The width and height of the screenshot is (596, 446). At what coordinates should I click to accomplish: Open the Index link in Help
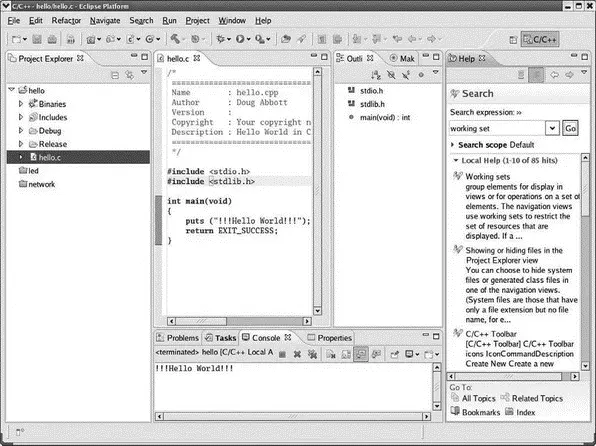(x=525, y=412)
